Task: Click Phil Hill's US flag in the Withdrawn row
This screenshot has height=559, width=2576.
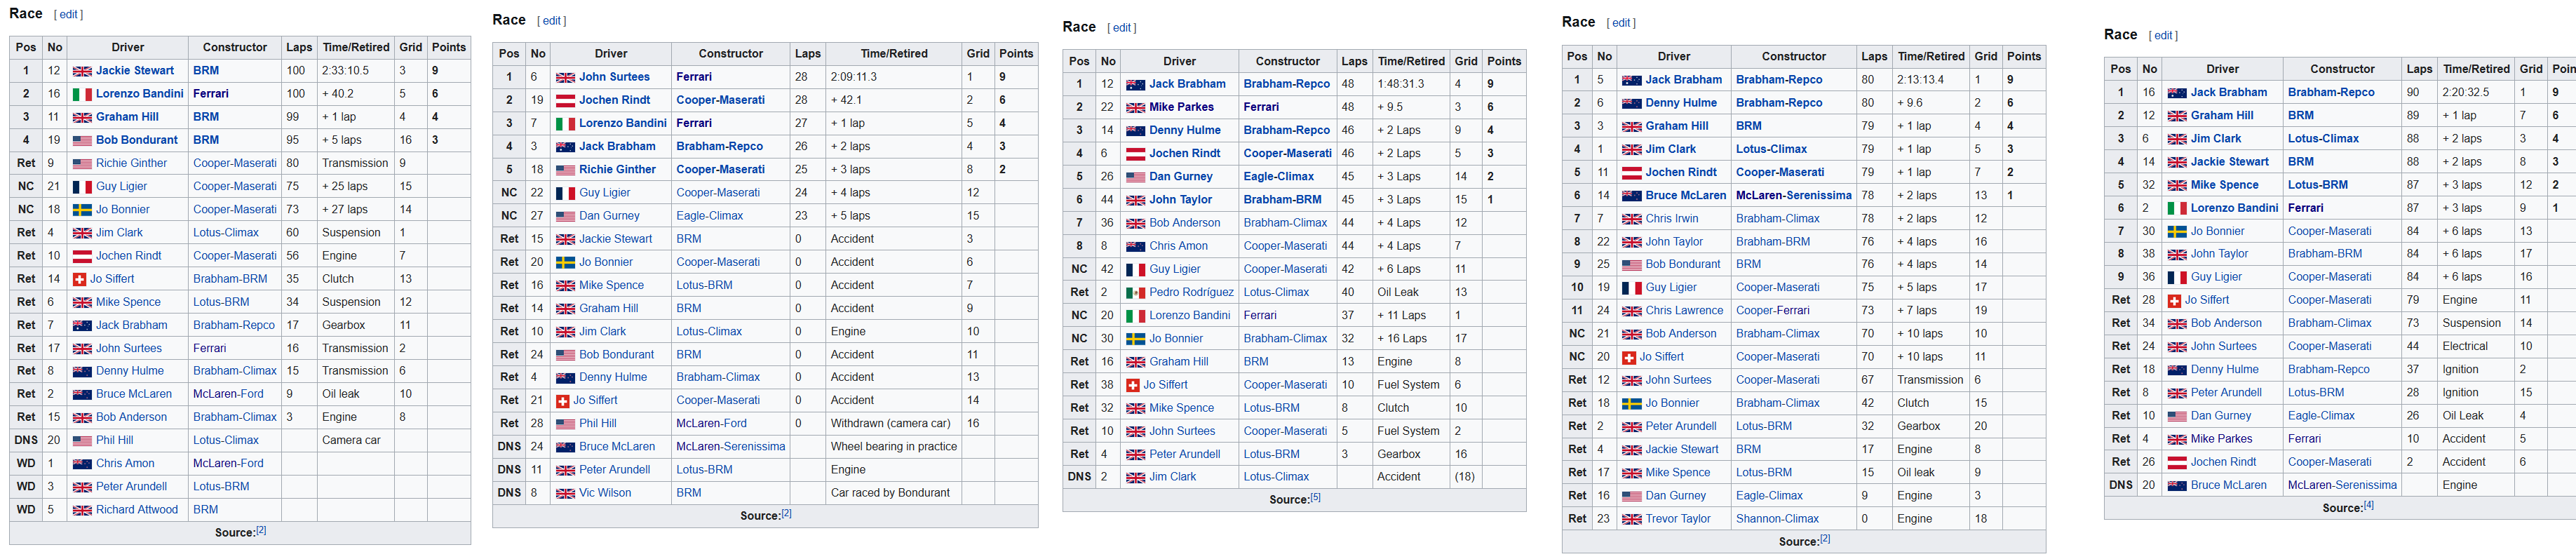Action: 565,424
